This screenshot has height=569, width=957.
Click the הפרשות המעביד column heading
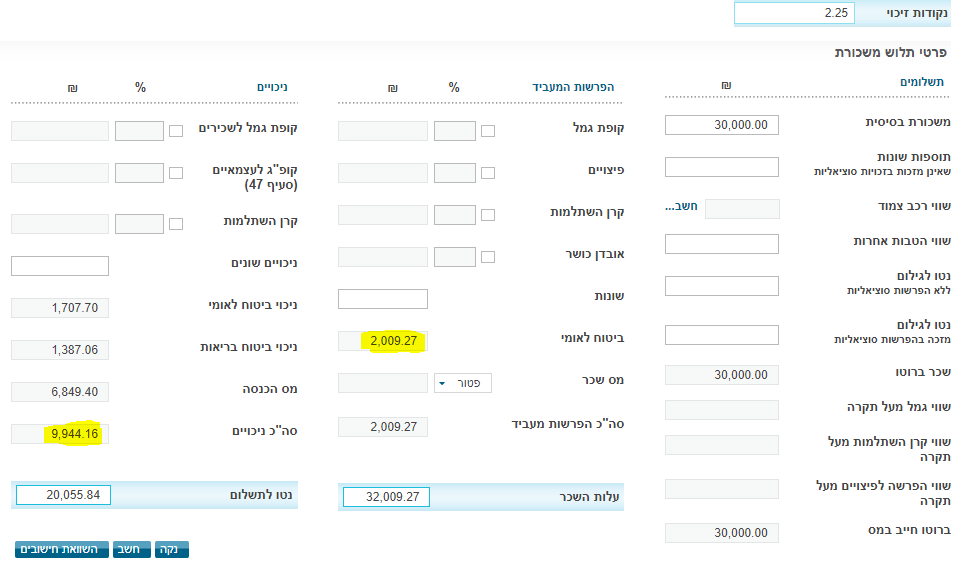[572, 87]
